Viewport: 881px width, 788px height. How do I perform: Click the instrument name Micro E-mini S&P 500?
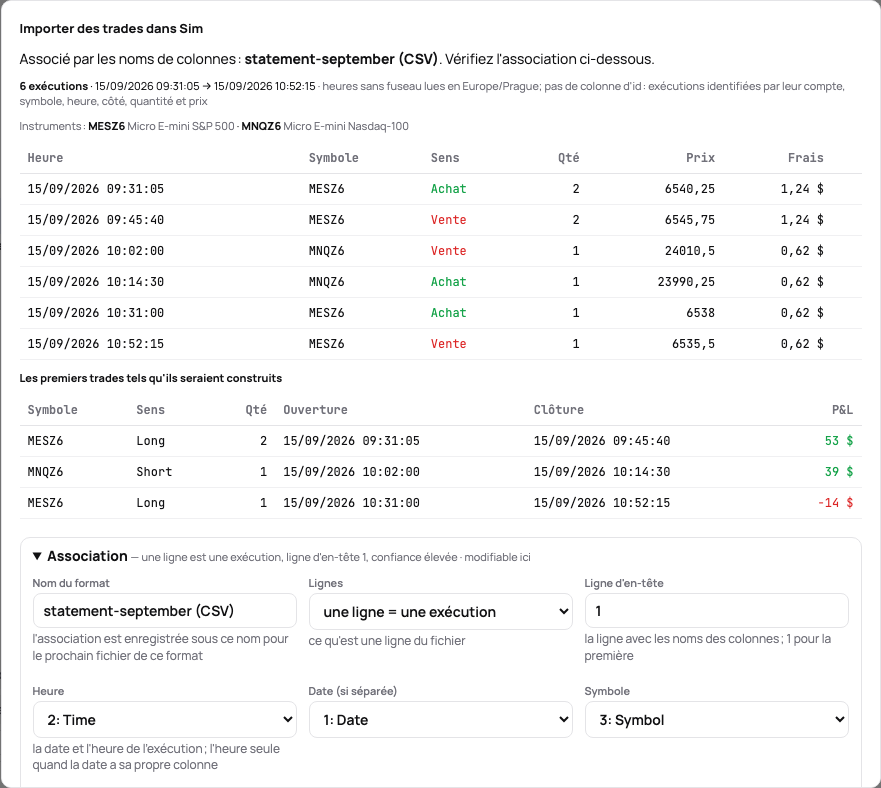pyautogui.click(x=181, y=126)
